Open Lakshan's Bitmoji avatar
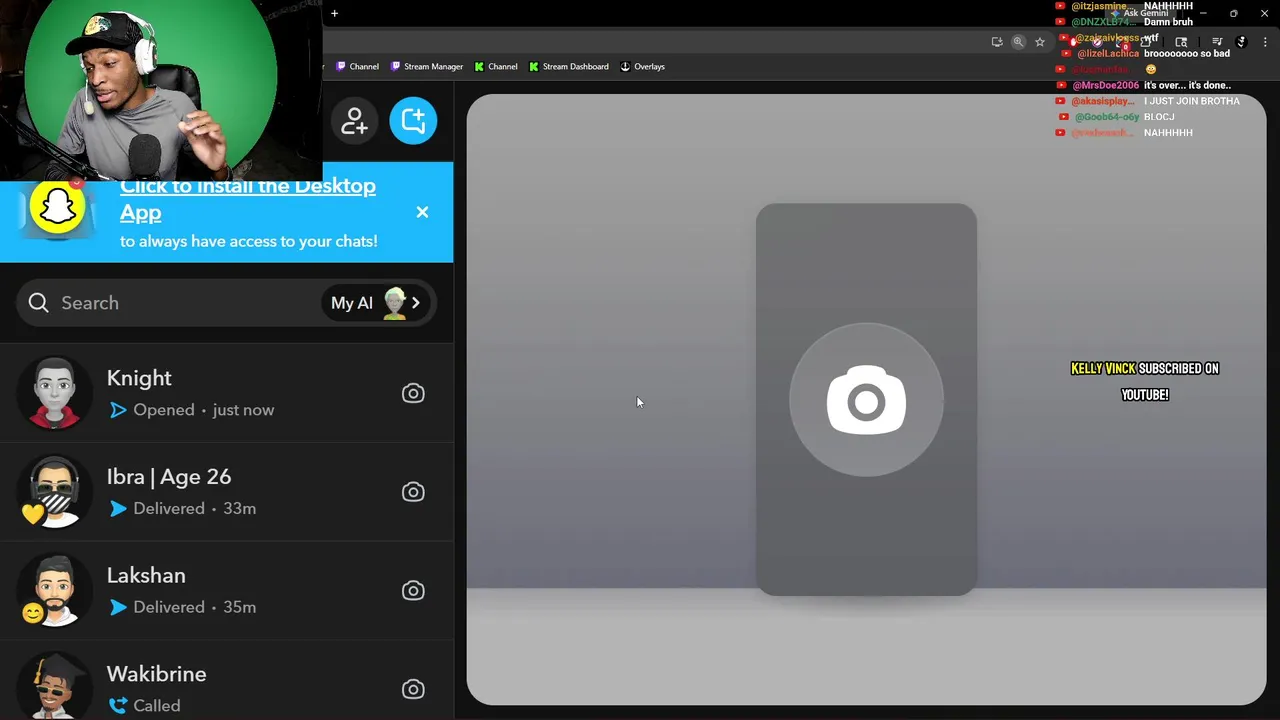 tap(54, 590)
